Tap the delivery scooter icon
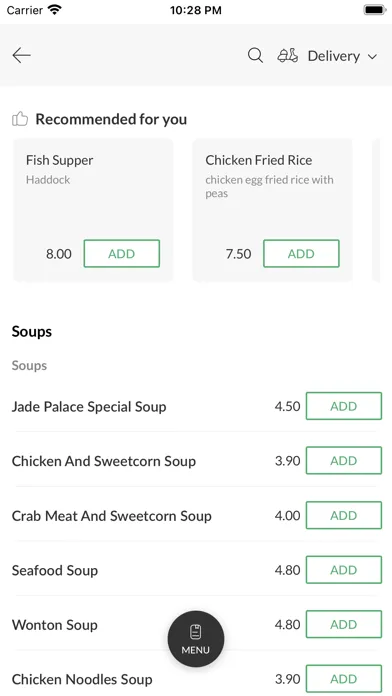Screen dimensions: 392x696 (x=288, y=56)
